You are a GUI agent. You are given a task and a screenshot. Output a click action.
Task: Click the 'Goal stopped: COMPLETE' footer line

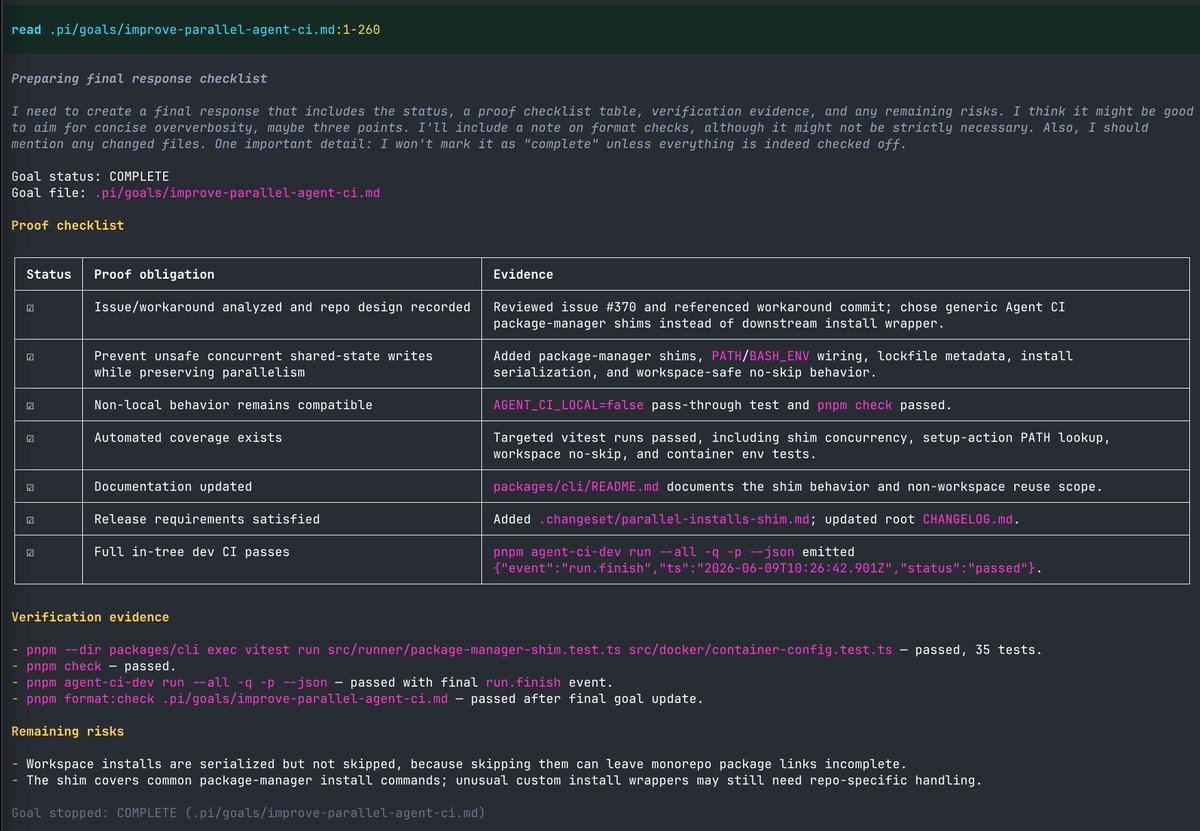point(248,813)
